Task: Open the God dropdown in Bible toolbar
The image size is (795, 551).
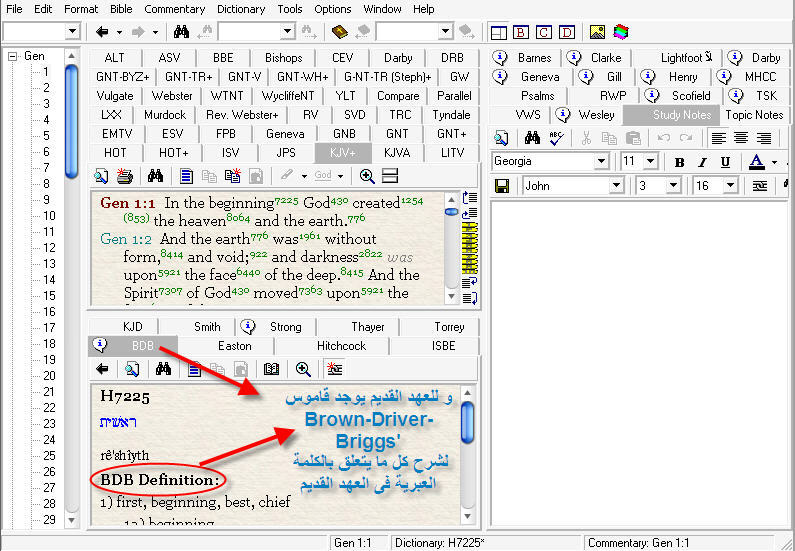Action: (340, 176)
